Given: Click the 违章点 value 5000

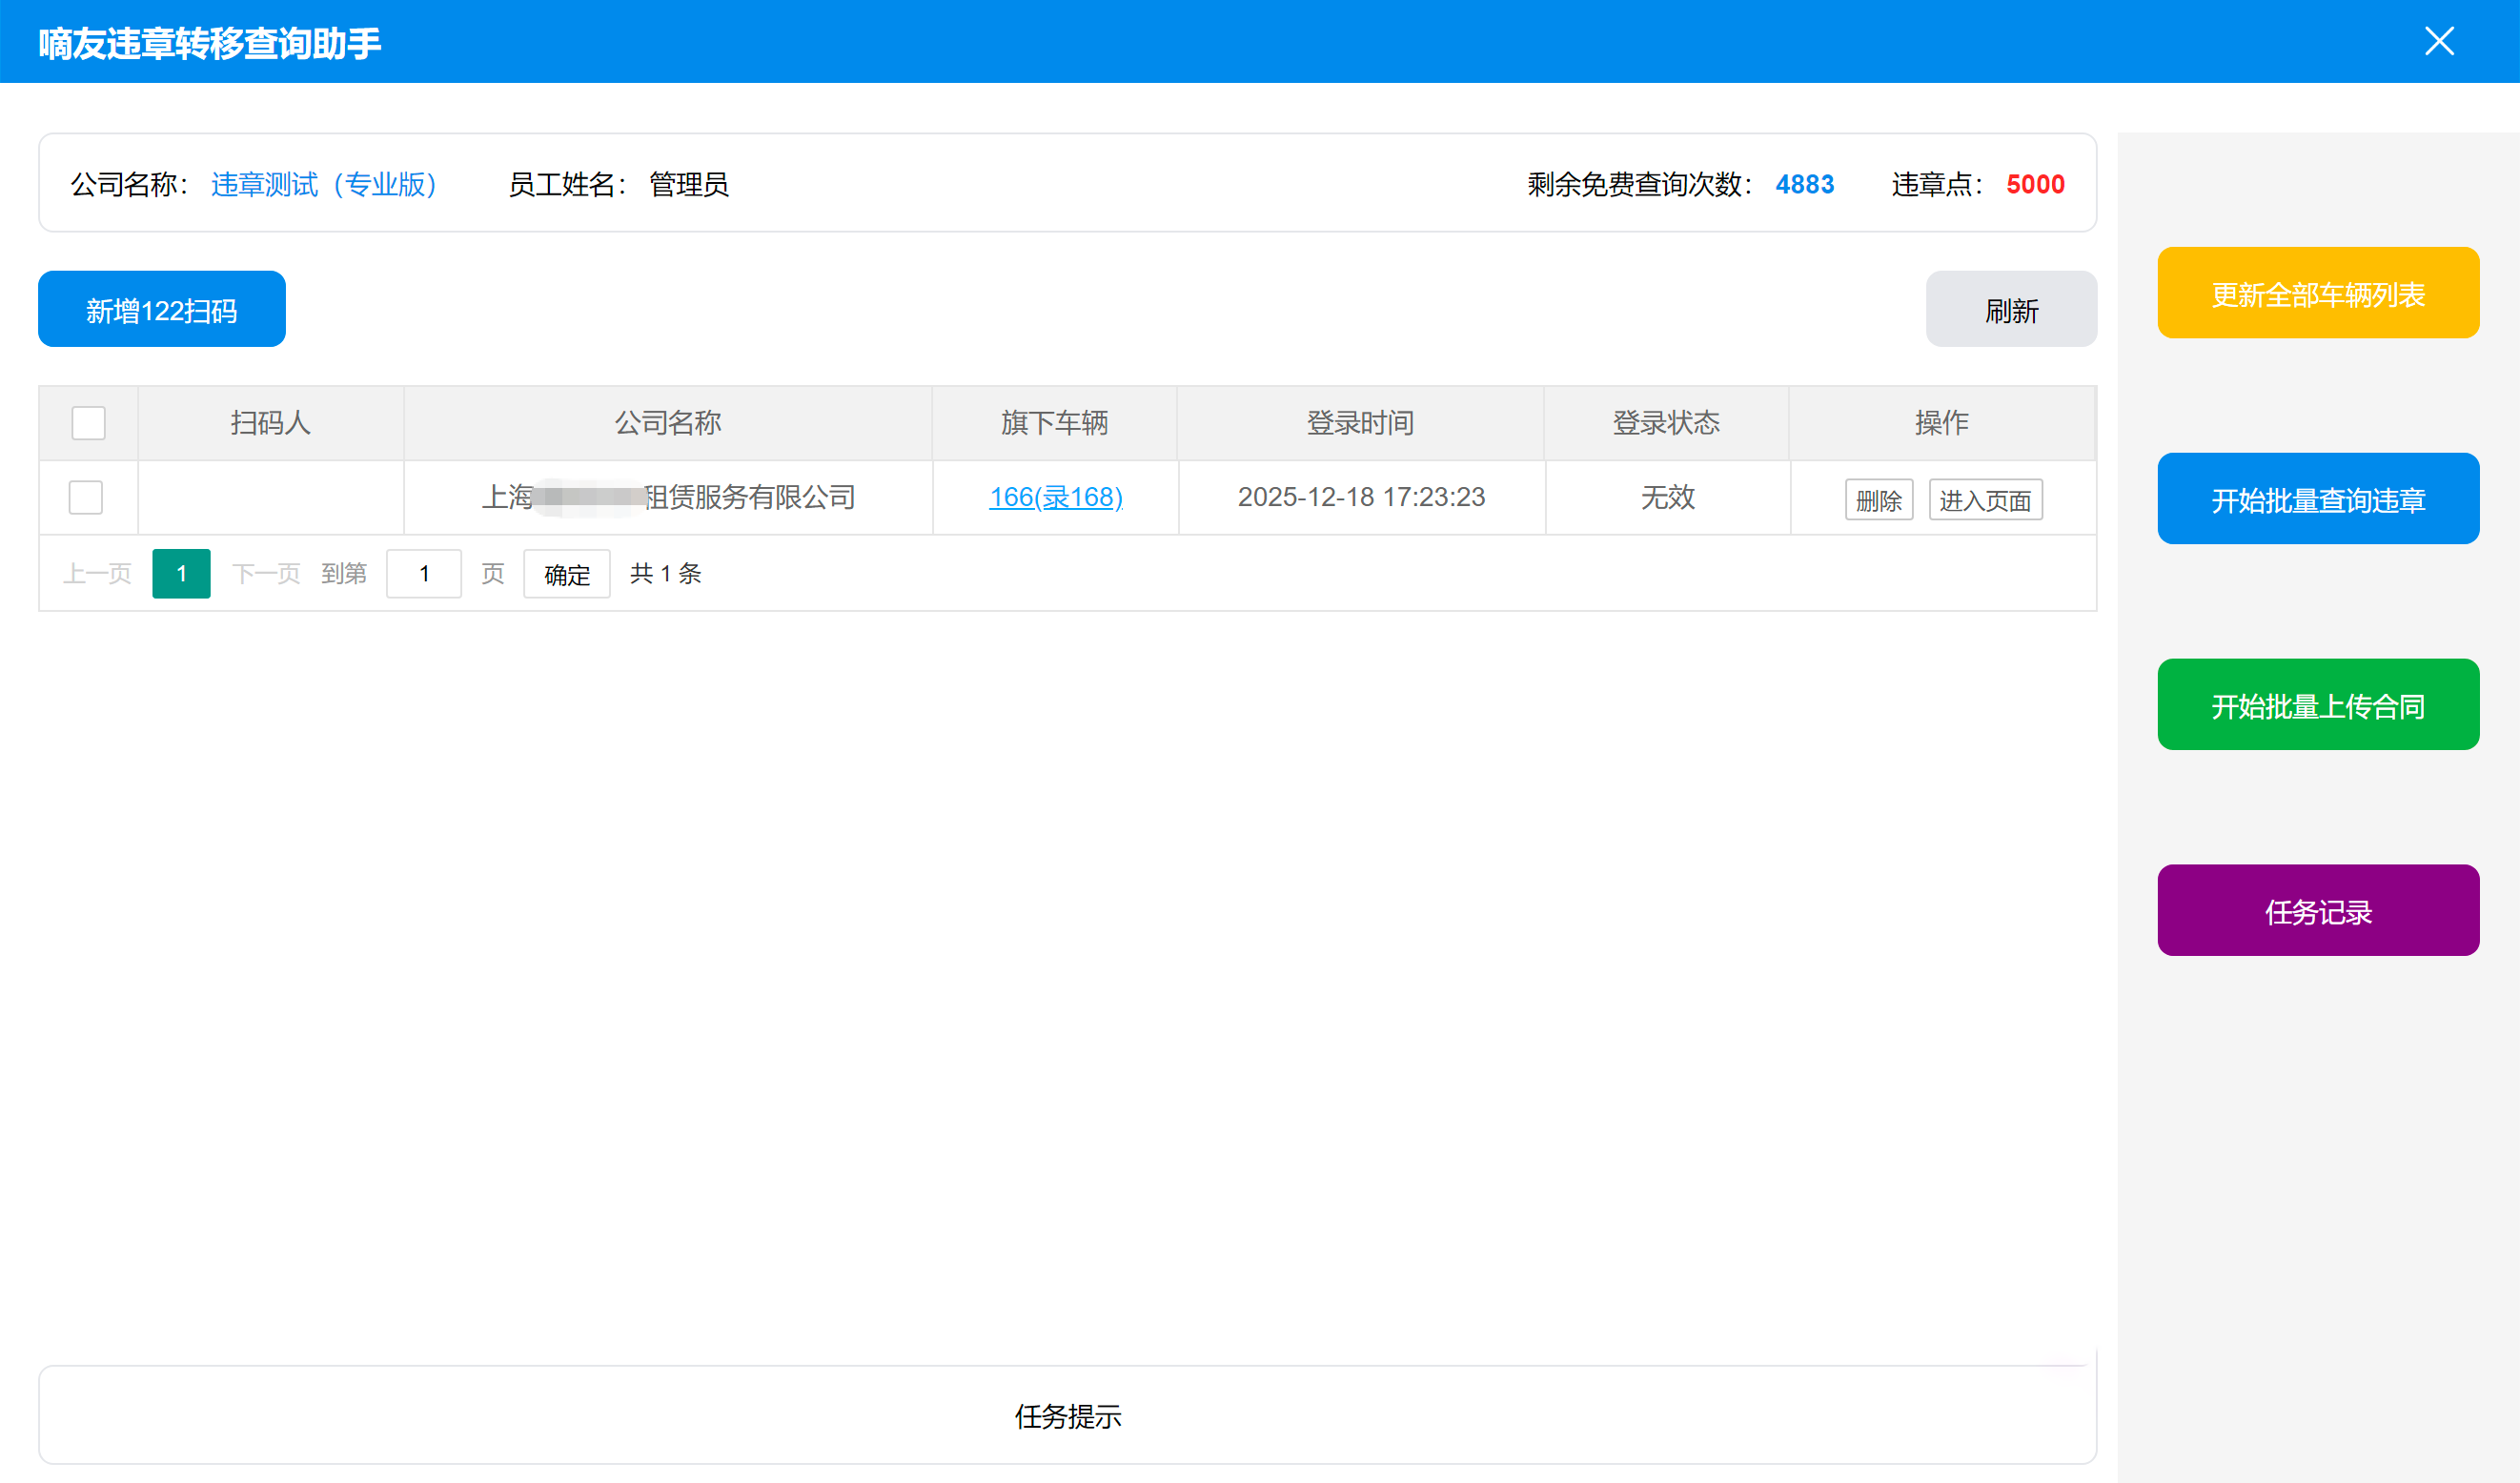Looking at the screenshot, I should pyautogui.click(x=2035, y=184).
